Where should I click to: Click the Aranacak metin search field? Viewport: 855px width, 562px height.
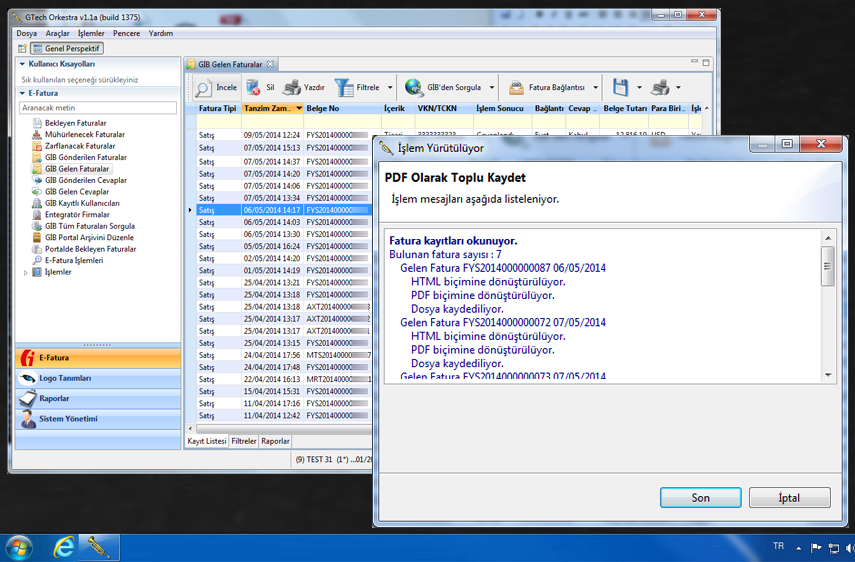(98, 108)
